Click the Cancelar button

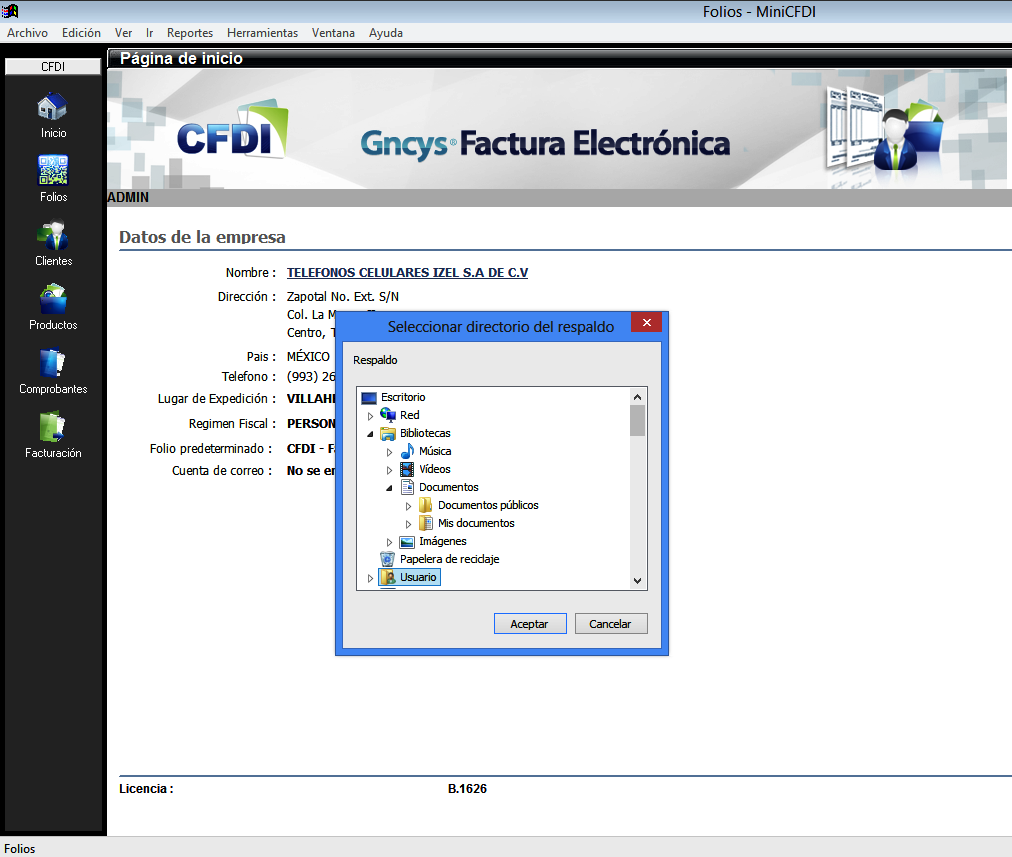611,624
